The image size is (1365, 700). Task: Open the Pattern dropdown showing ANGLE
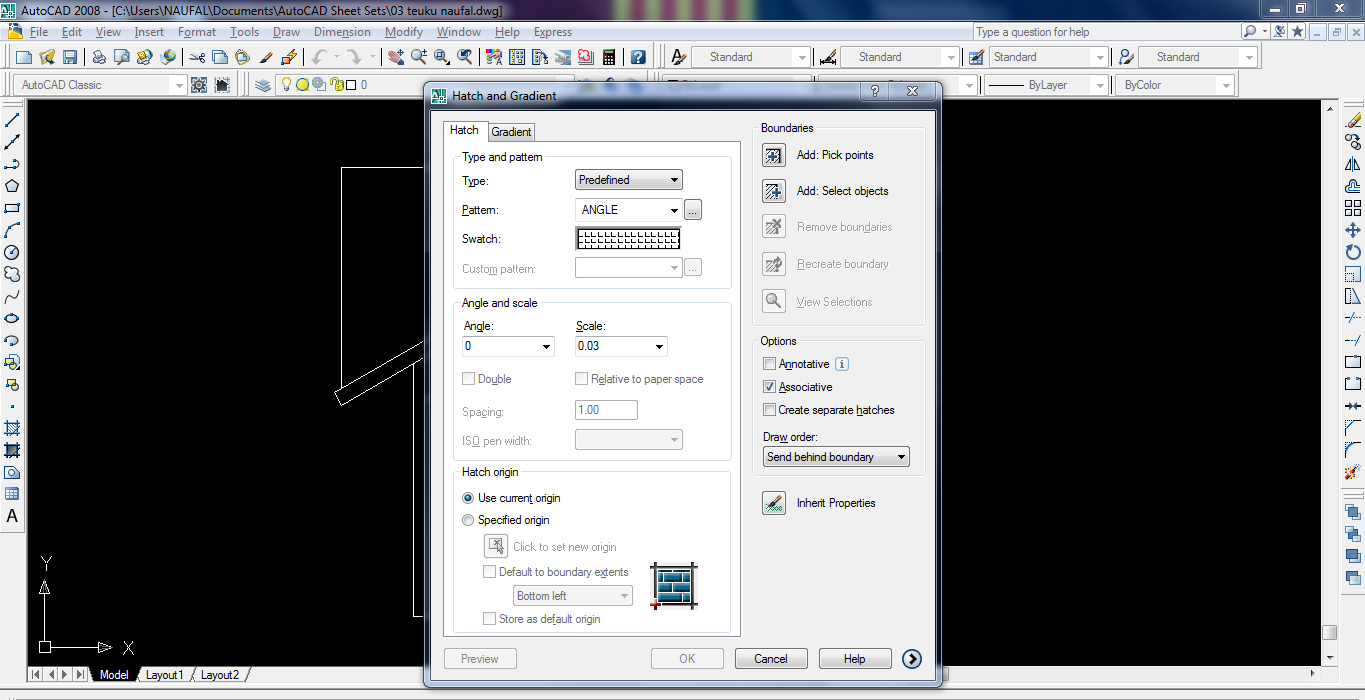pos(630,210)
